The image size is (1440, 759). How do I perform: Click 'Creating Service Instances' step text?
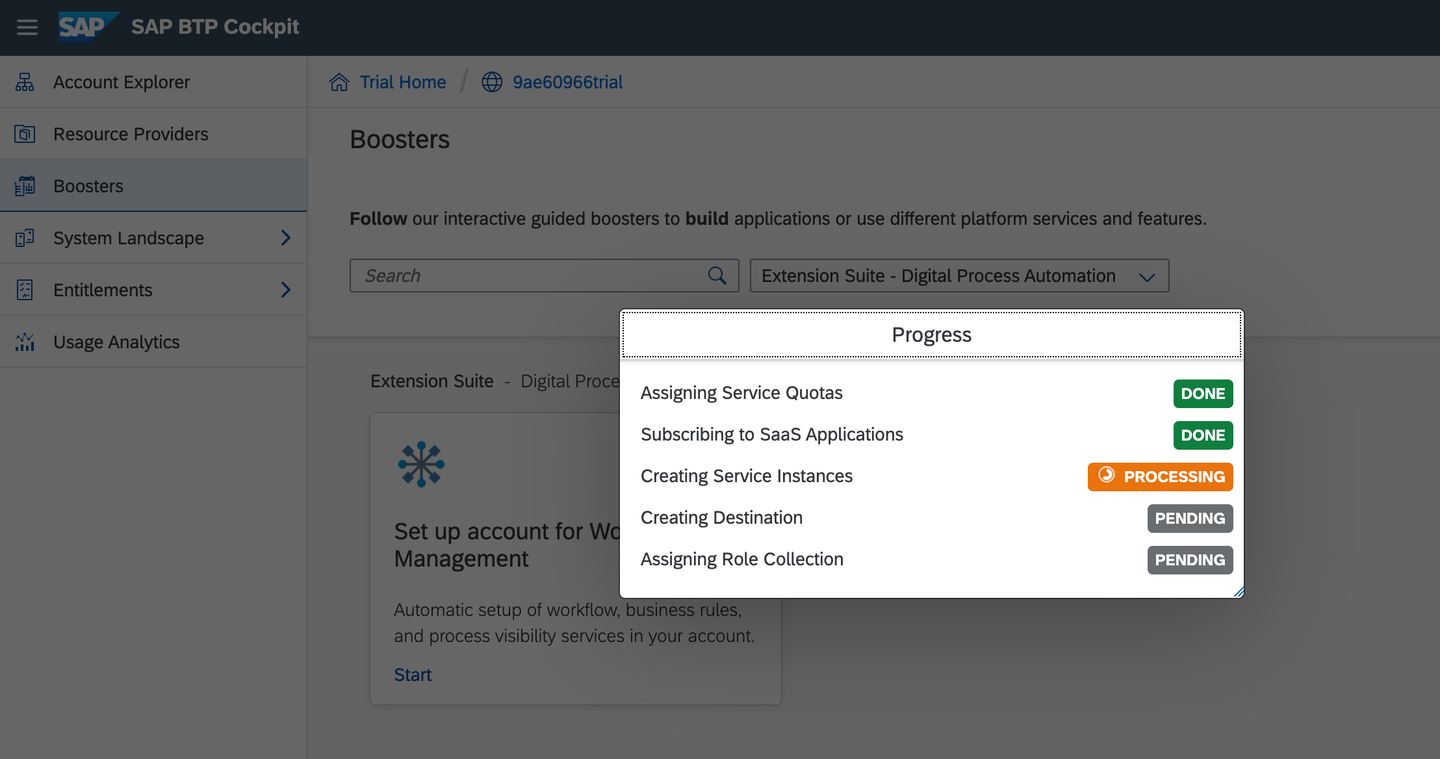[x=747, y=476]
